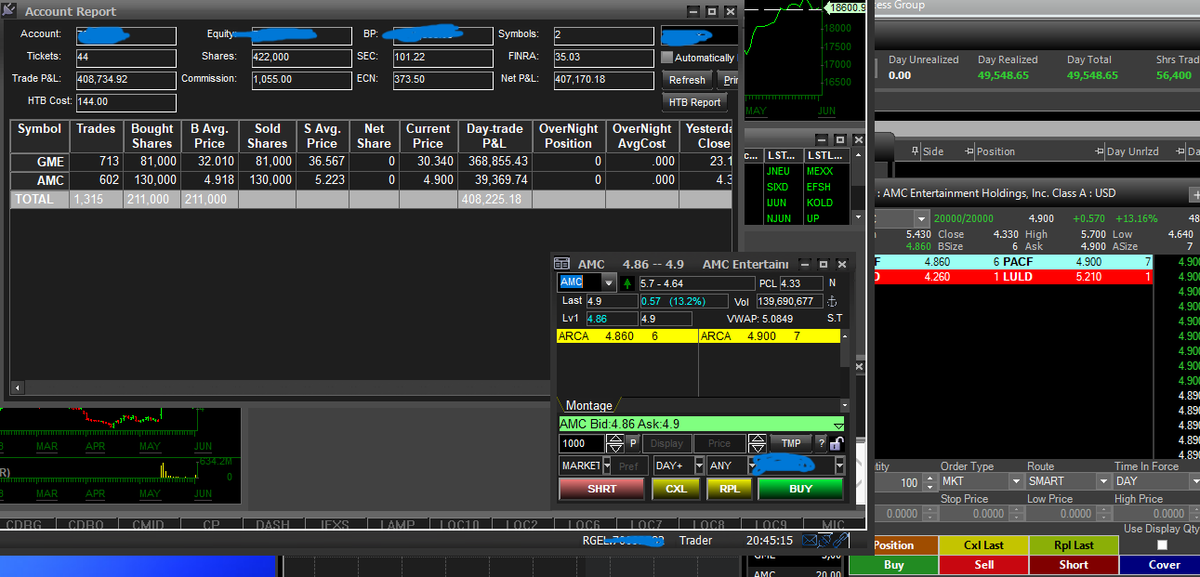Click the yellow CXL button
Image resolution: width=1200 pixels, height=577 pixels.
tap(676, 489)
